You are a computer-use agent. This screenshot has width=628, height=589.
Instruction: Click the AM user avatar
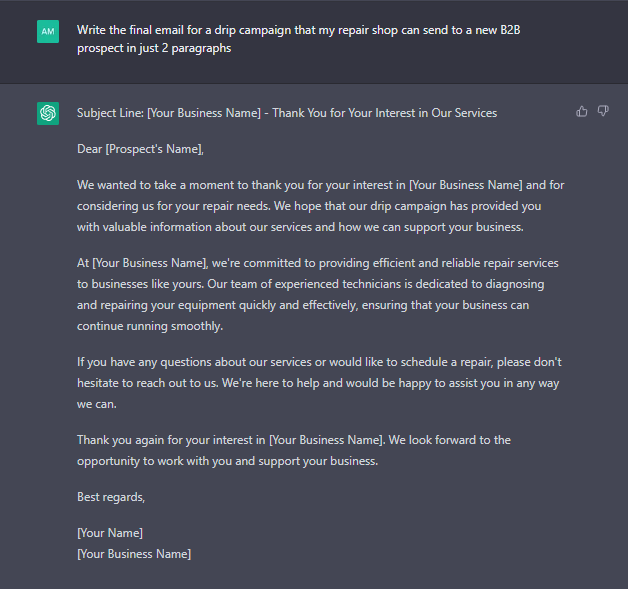click(48, 31)
